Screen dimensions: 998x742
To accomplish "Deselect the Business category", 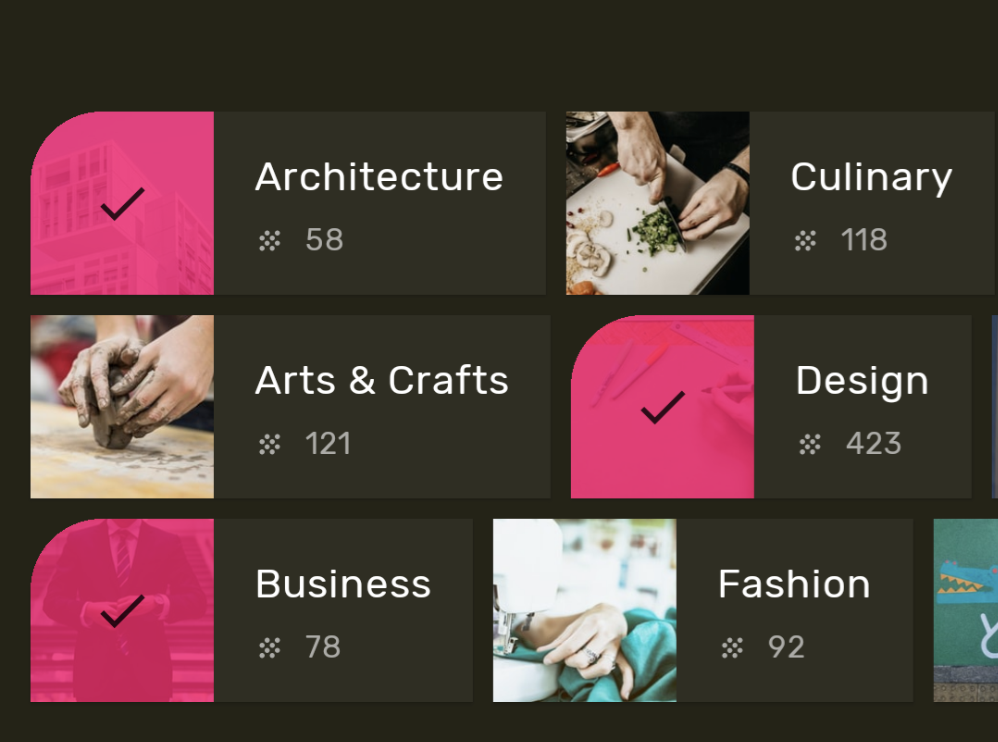I will tap(122, 610).
